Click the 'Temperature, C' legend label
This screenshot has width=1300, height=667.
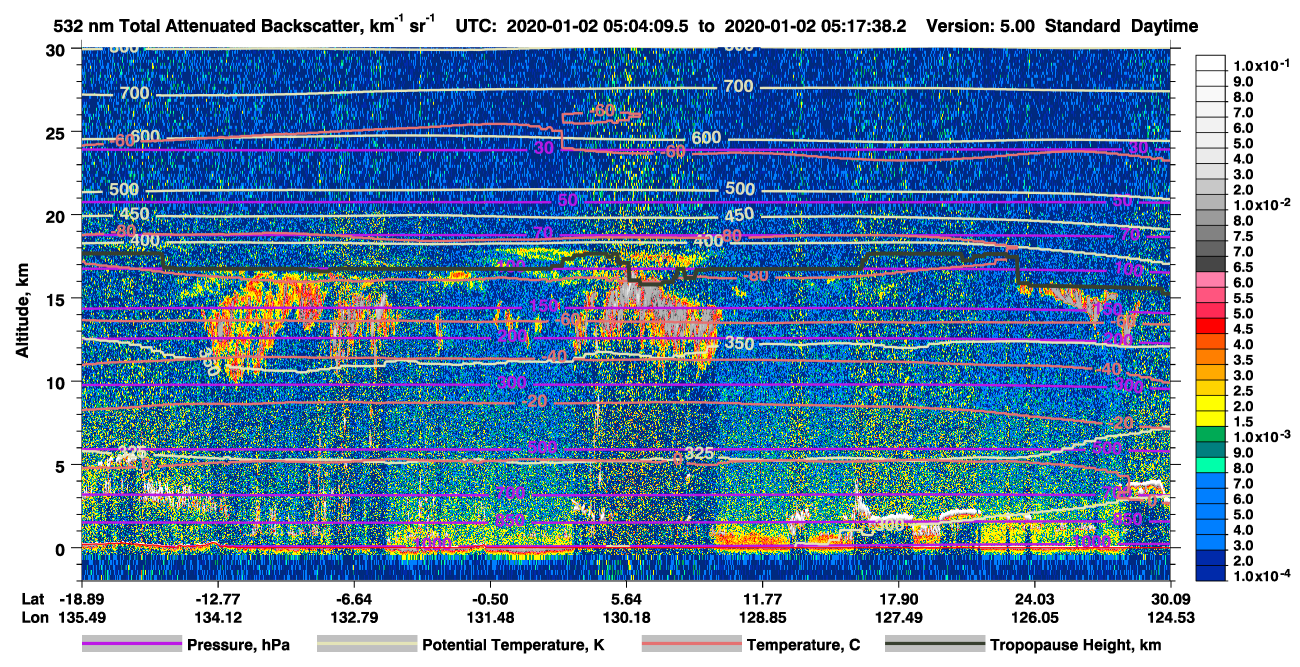(x=803, y=646)
